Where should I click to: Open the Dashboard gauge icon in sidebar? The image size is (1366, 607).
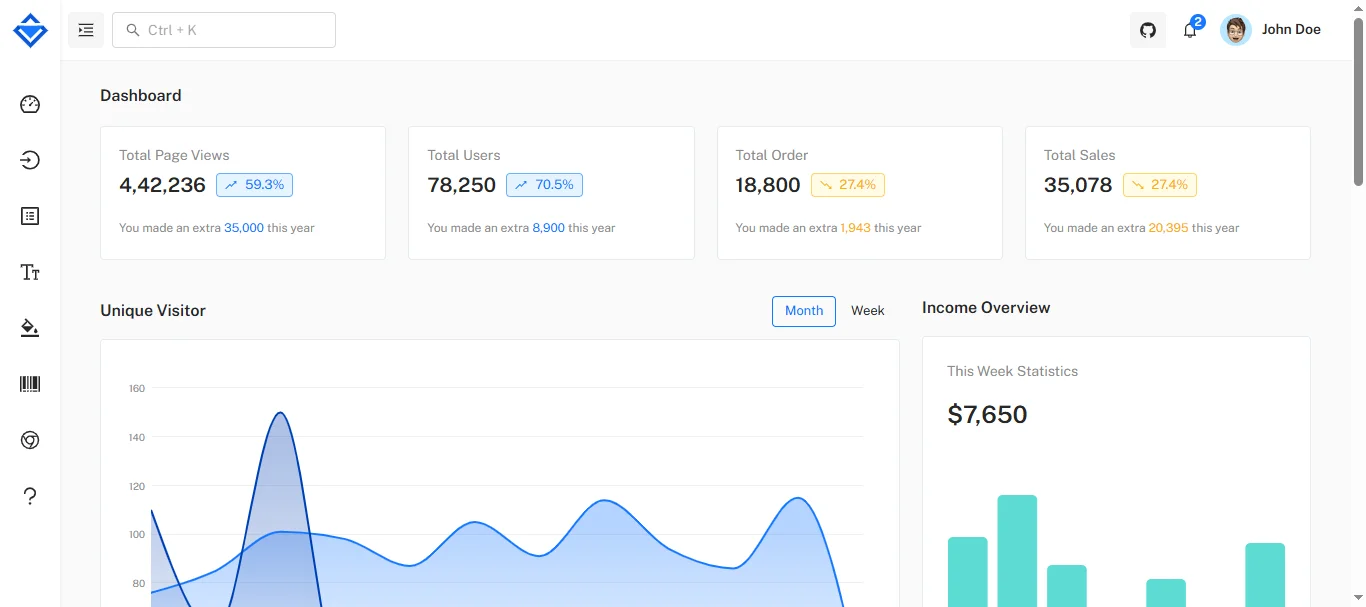coord(30,104)
